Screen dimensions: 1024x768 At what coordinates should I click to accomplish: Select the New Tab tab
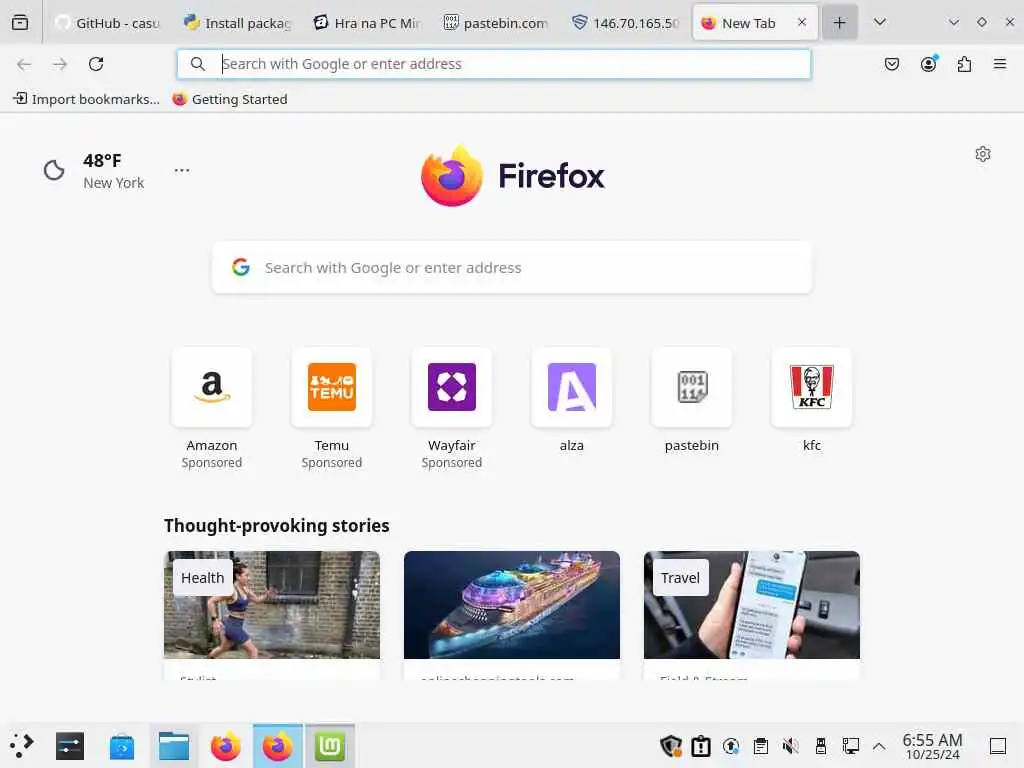pos(748,23)
